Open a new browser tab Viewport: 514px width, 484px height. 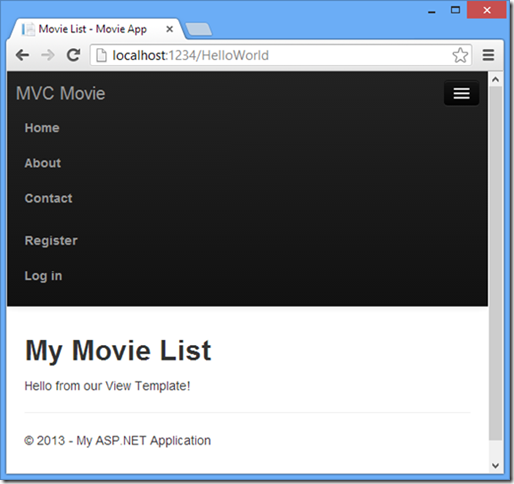click(198, 29)
